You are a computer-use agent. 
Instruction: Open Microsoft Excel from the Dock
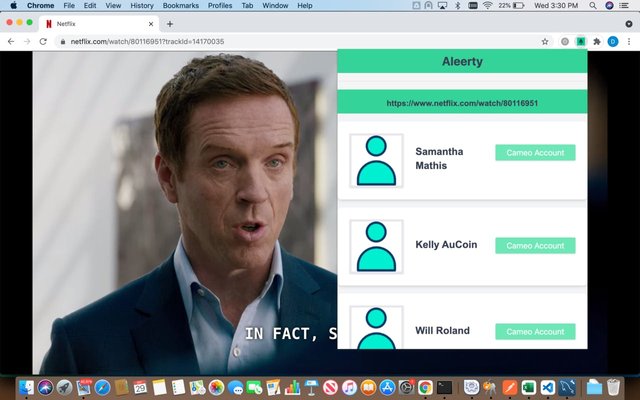tap(529, 387)
